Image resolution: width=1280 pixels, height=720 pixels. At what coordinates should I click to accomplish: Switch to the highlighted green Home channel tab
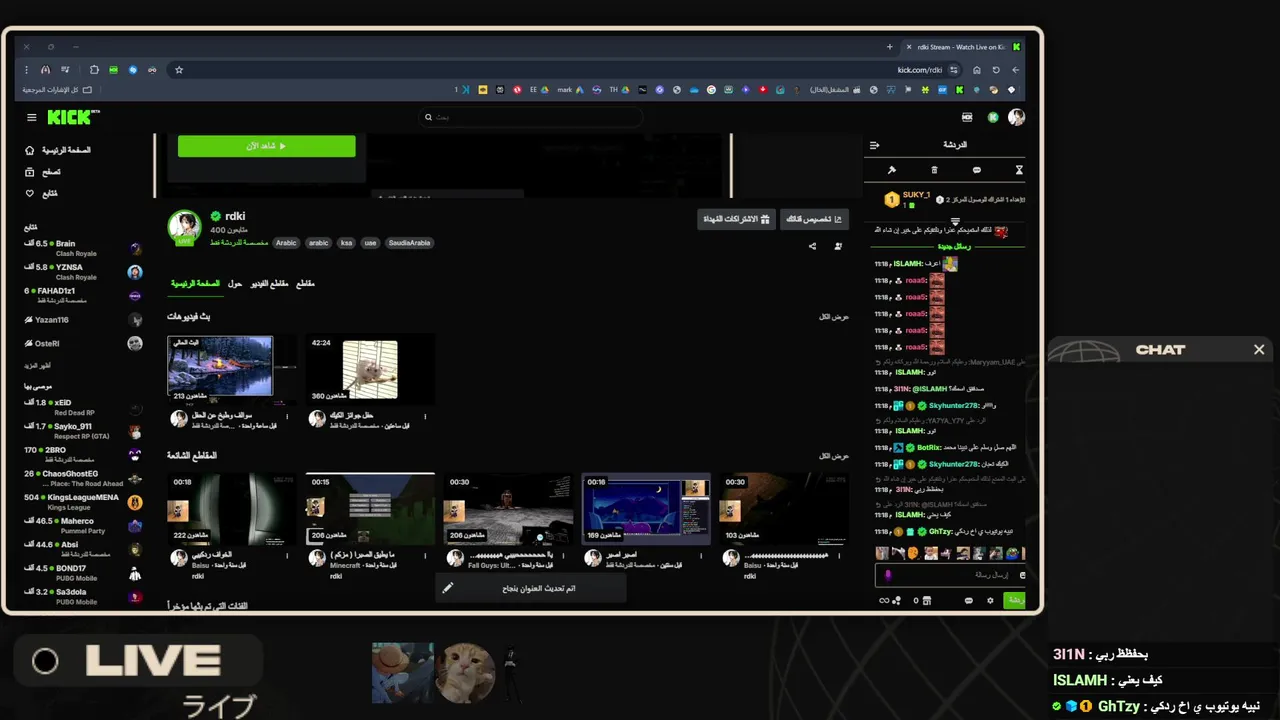coord(195,283)
